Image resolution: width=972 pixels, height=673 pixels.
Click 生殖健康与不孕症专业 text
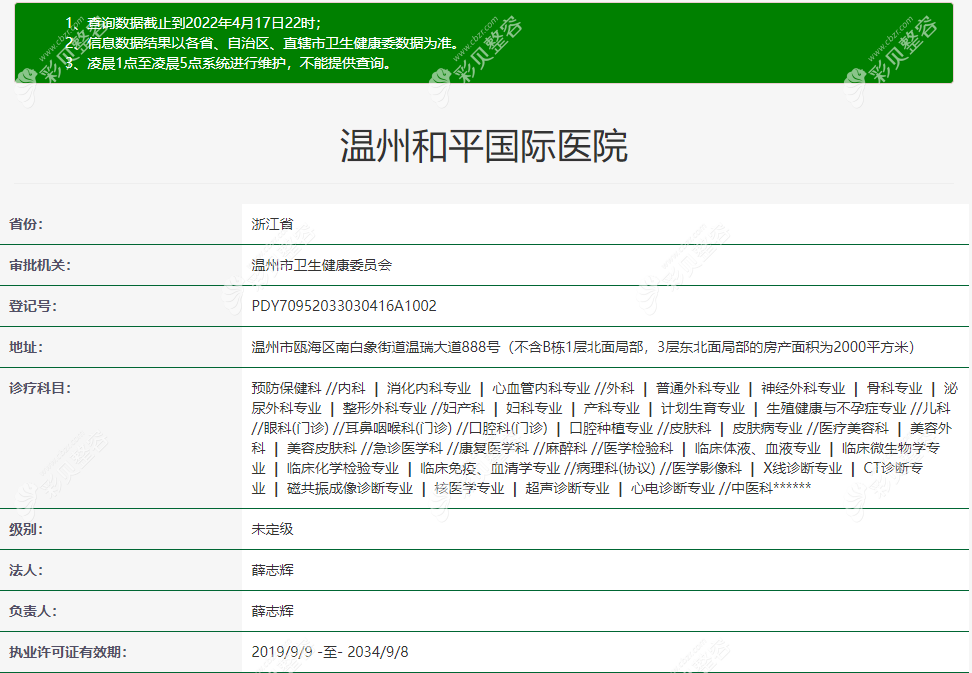click(x=836, y=408)
